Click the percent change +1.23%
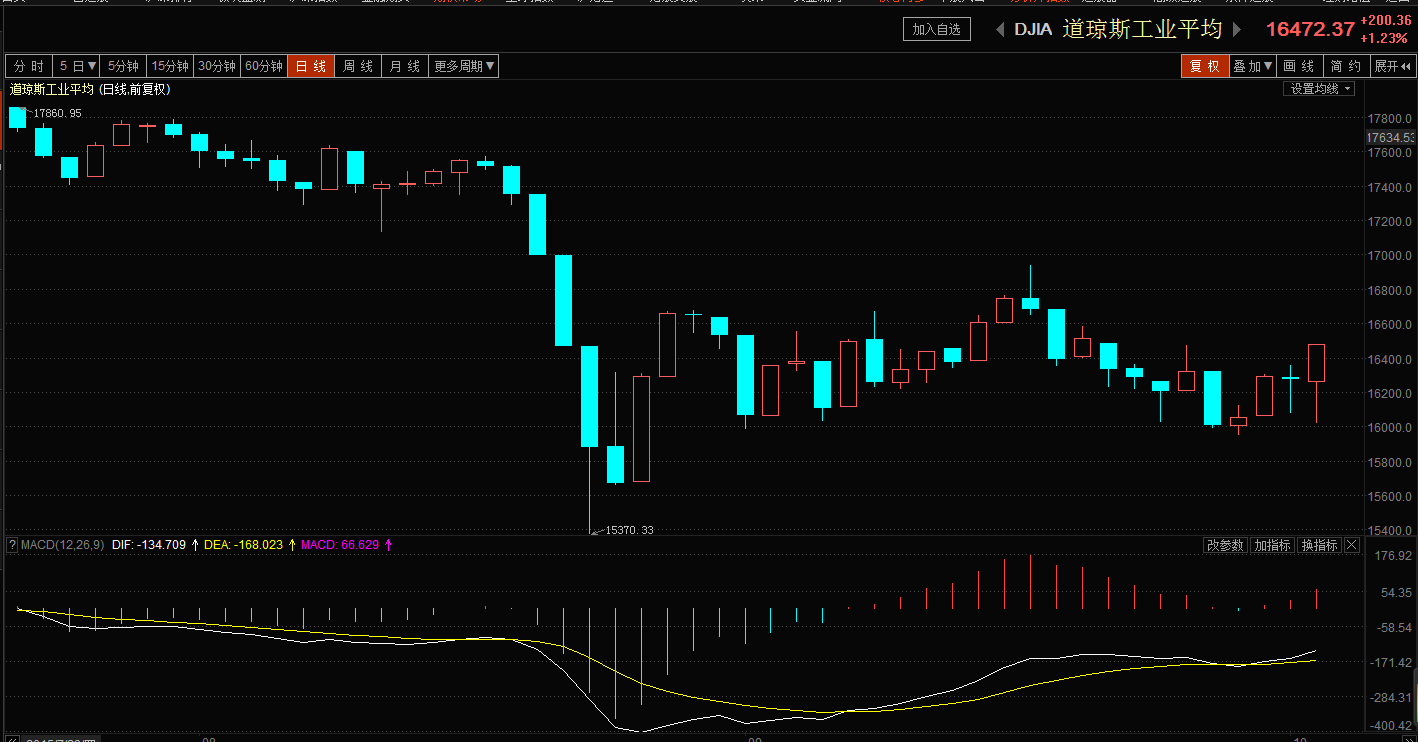Viewport: 1418px width, 742px height. [x=1383, y=38]
